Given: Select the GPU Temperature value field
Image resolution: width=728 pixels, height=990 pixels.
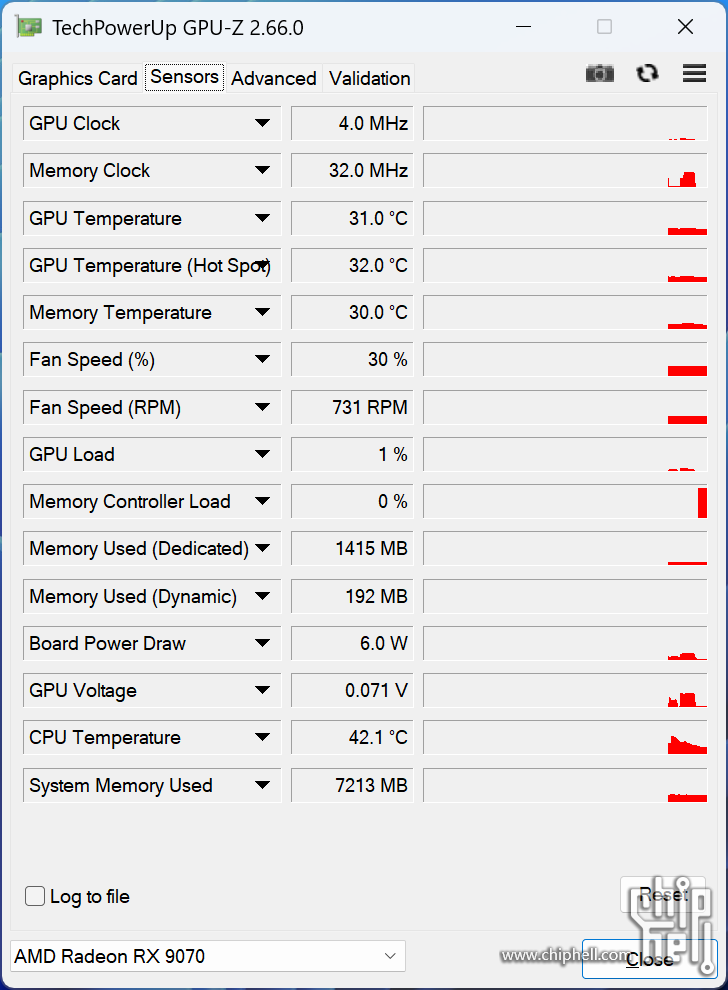Looking at the screenshot, I should tap(352, 218).
